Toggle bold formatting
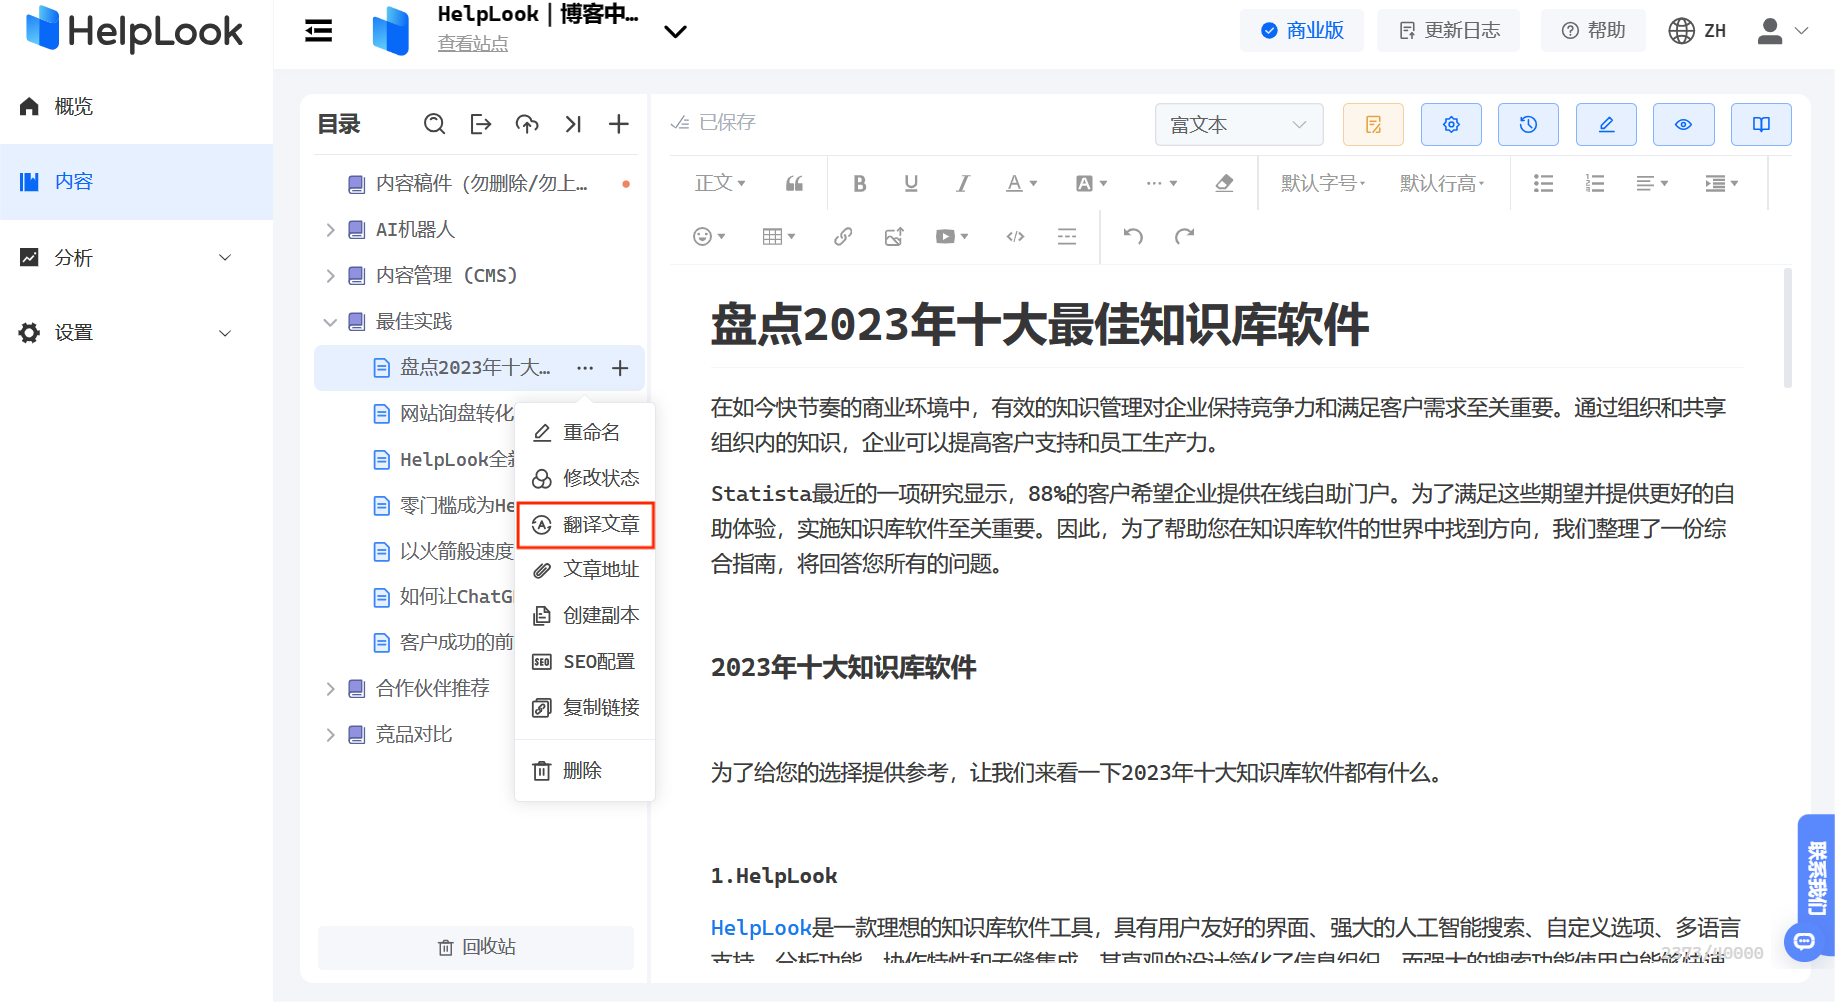 tap(859, 183)
